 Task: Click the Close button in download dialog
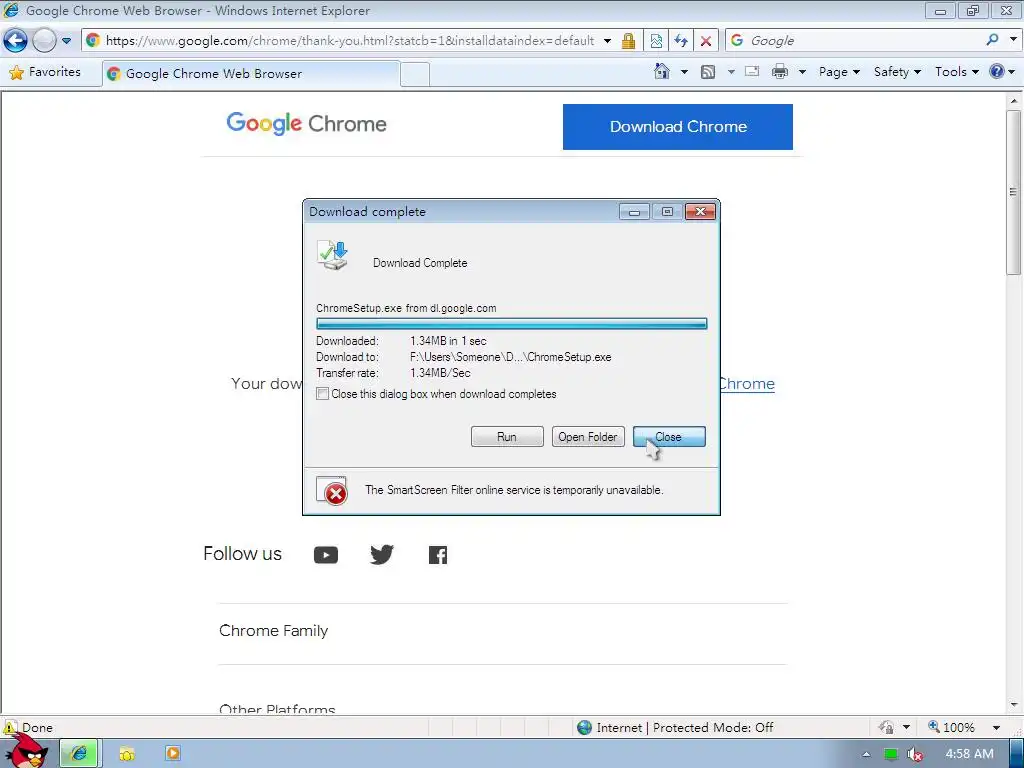669,436
